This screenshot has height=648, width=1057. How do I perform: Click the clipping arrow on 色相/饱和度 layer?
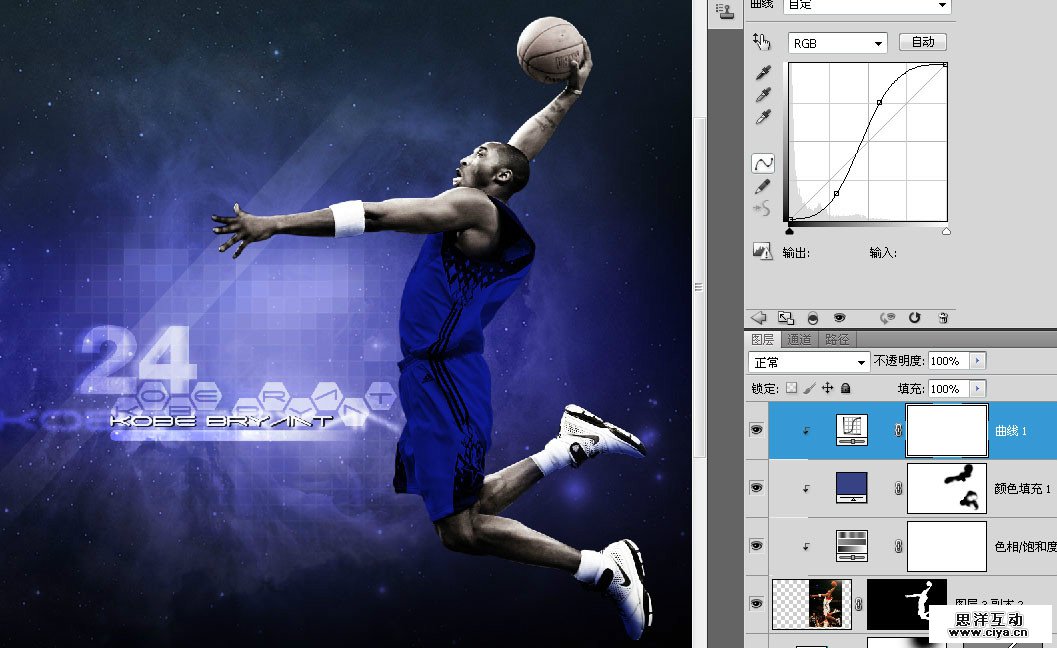point(806,547)
